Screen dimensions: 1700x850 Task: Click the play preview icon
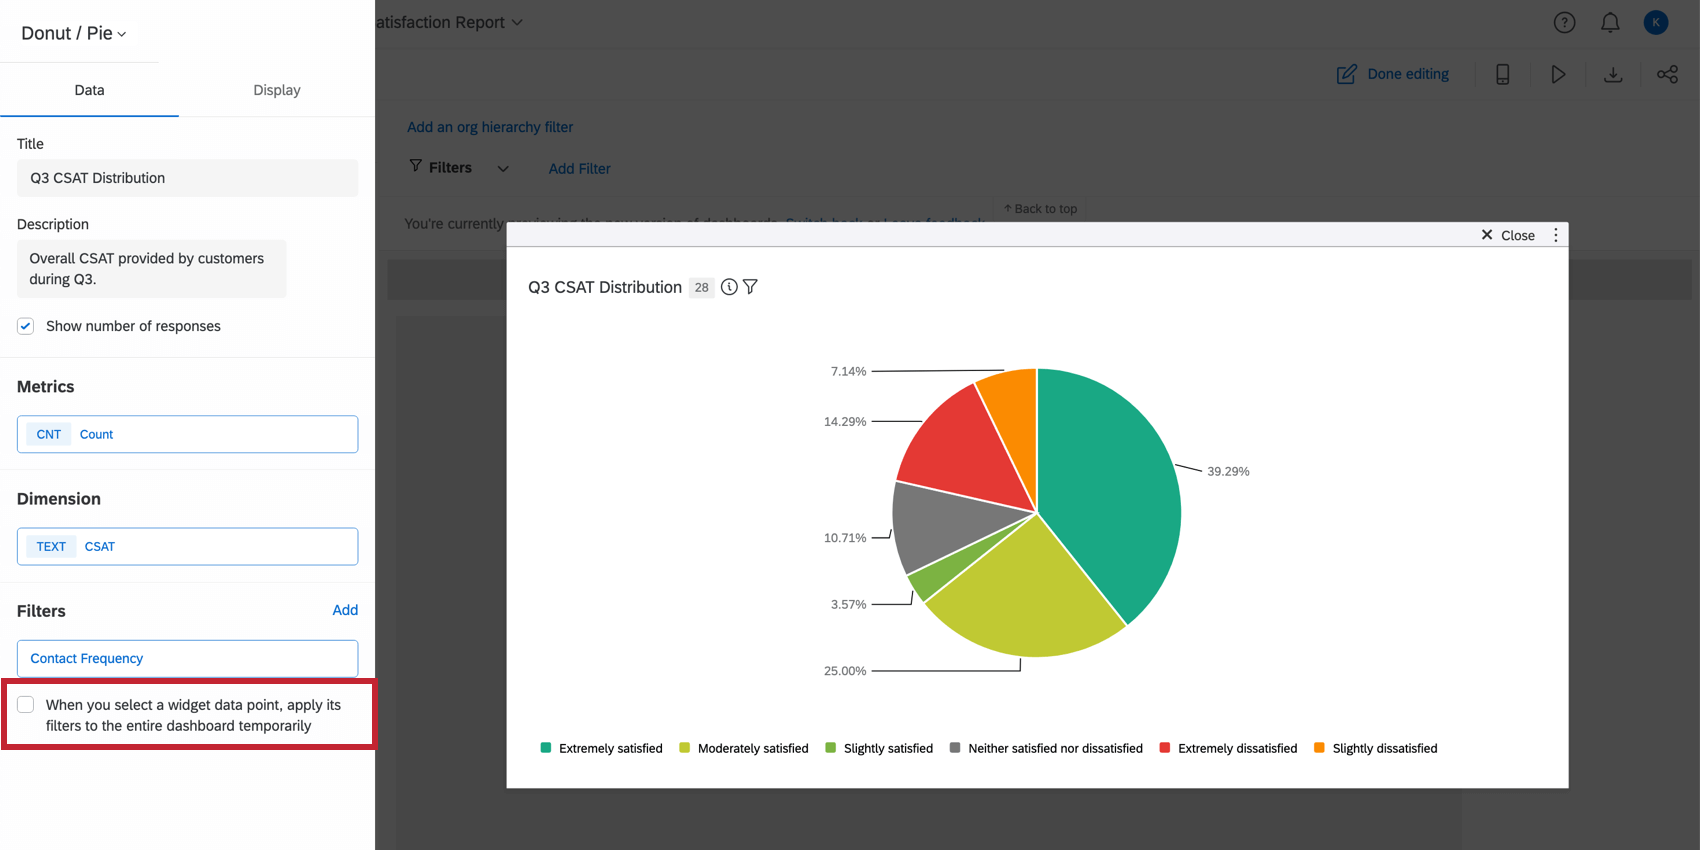coord(1558,74)
